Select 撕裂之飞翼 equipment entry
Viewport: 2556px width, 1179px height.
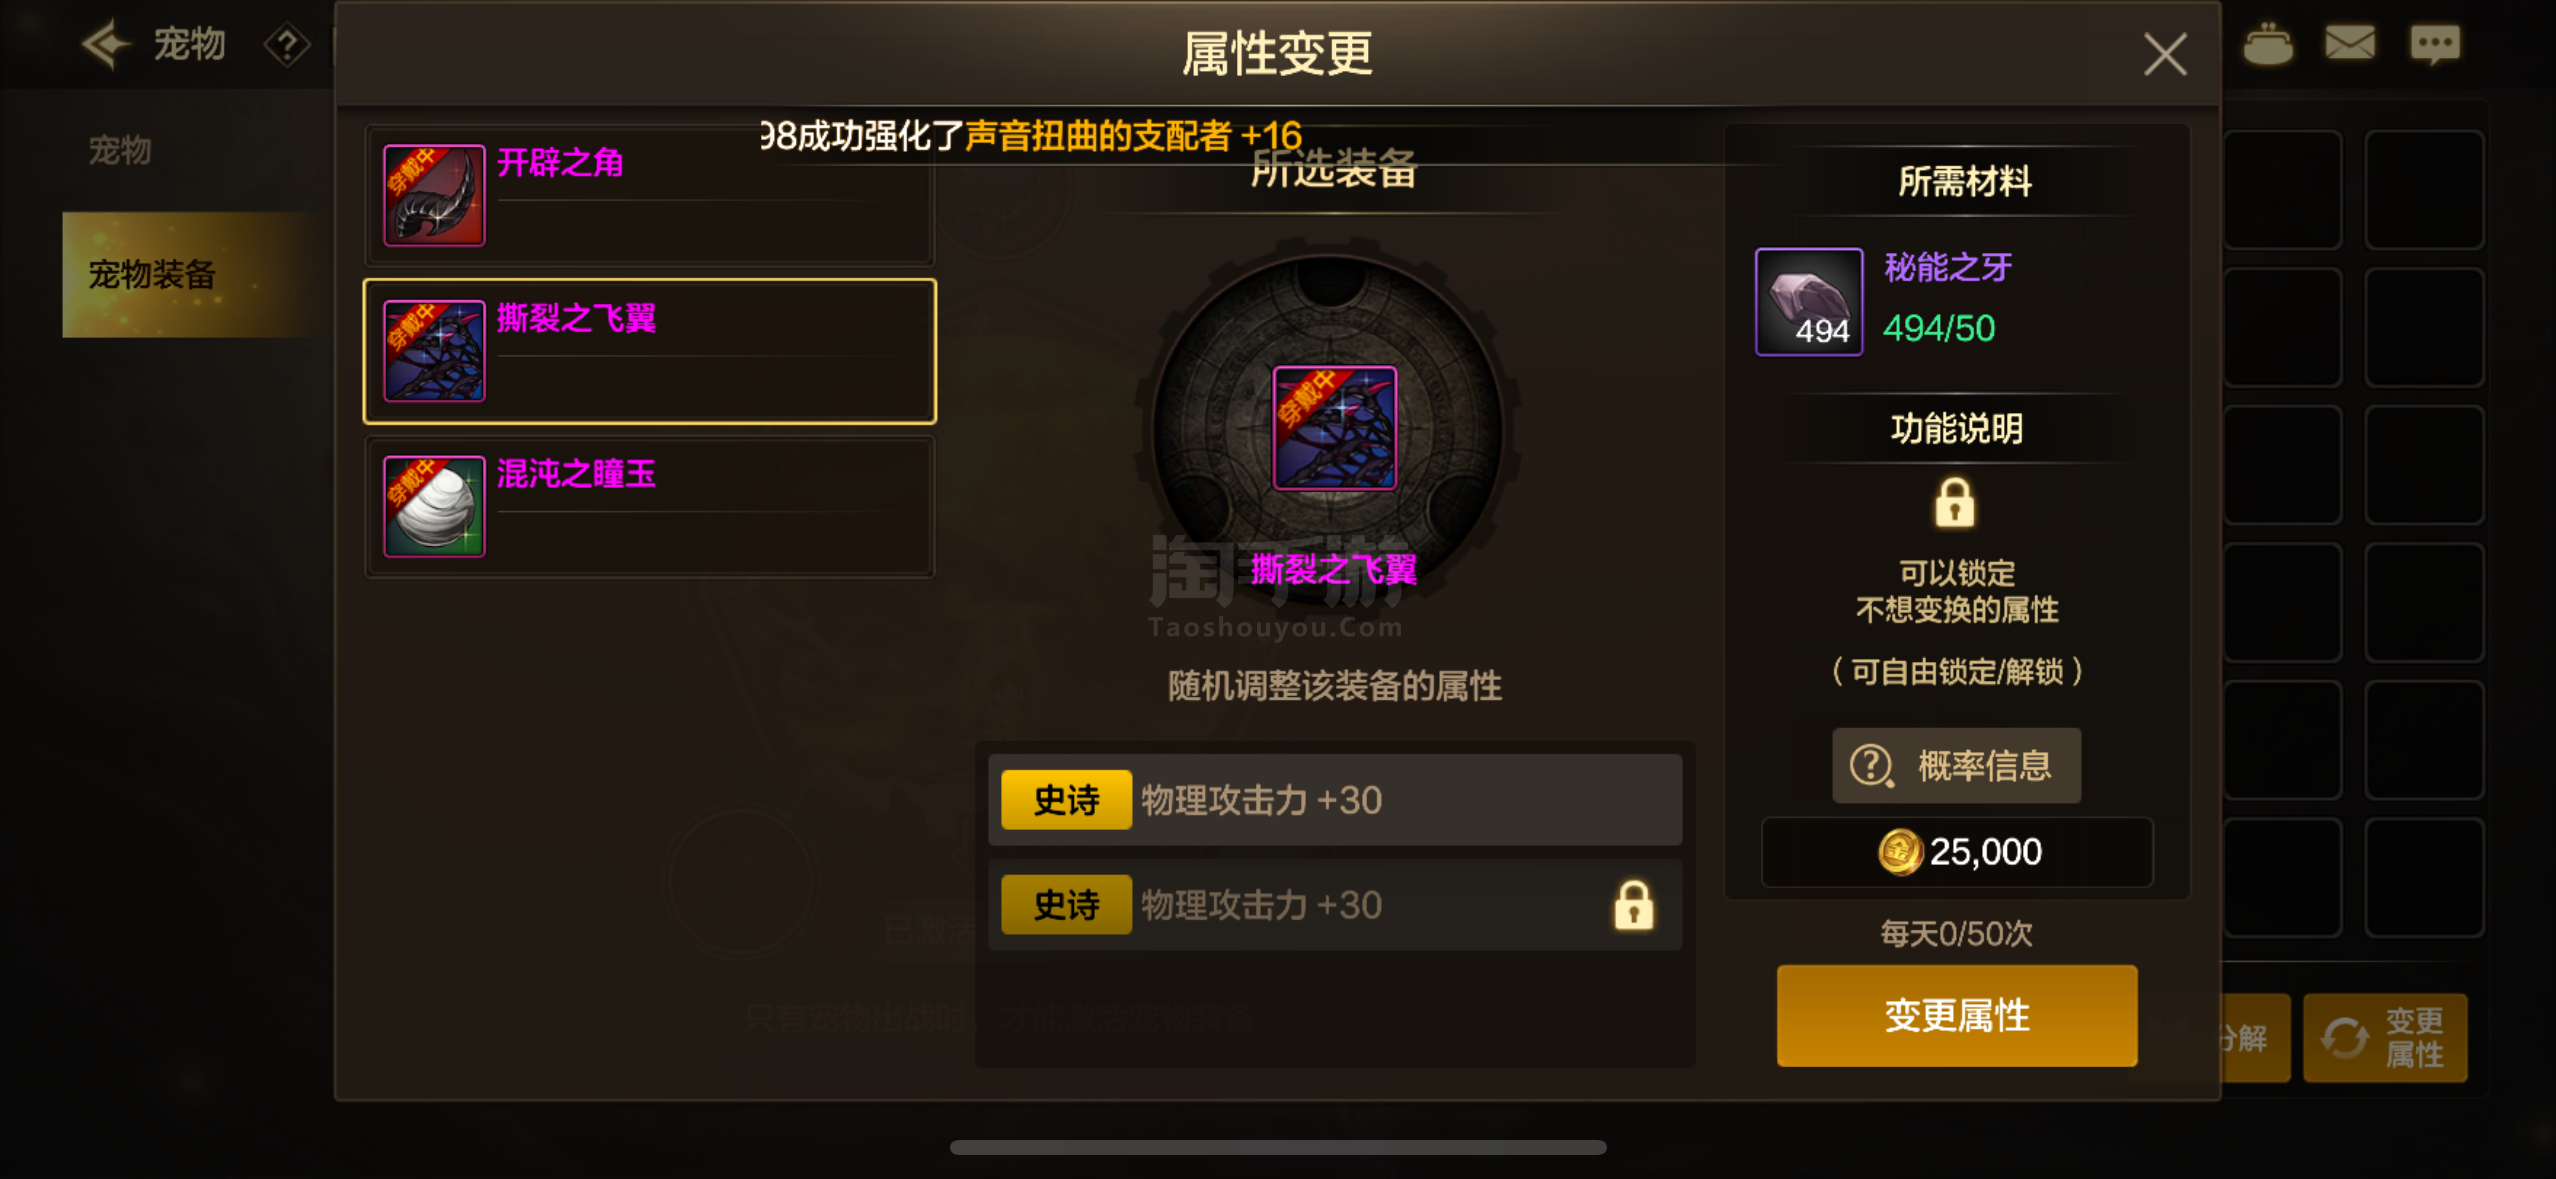click(x=650, y=351)
